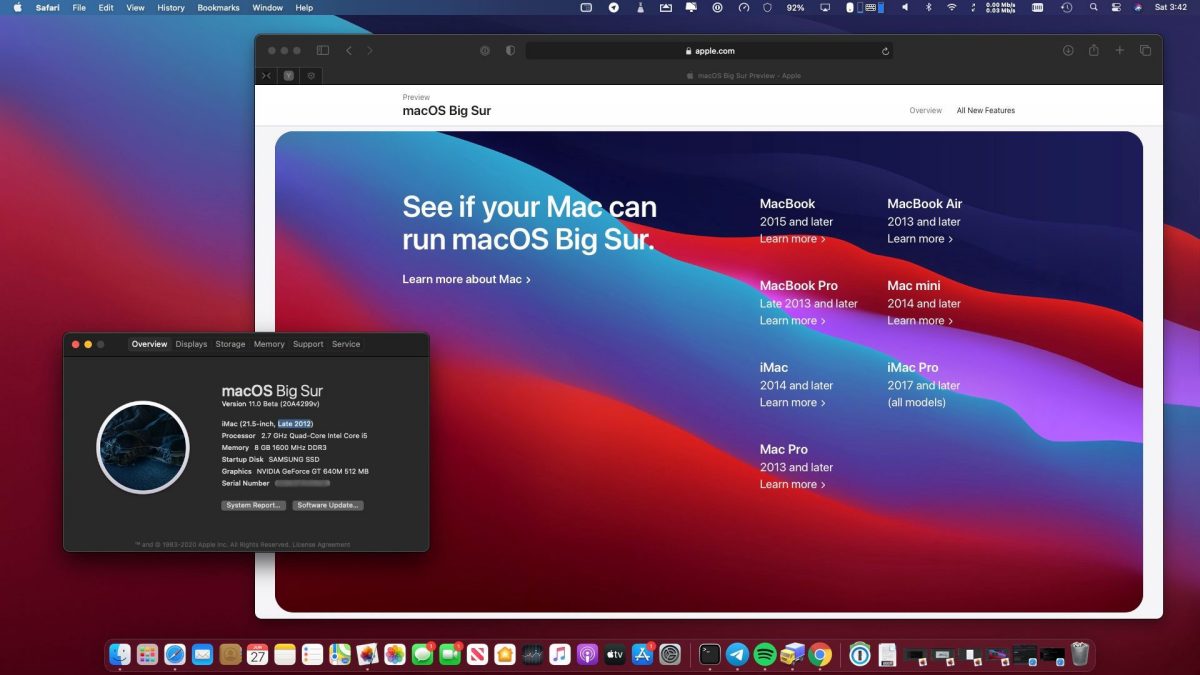Open Podcasts in the Dock
Screen dimensions: 1200x675
pyautogui.click(x=587, y=654)
